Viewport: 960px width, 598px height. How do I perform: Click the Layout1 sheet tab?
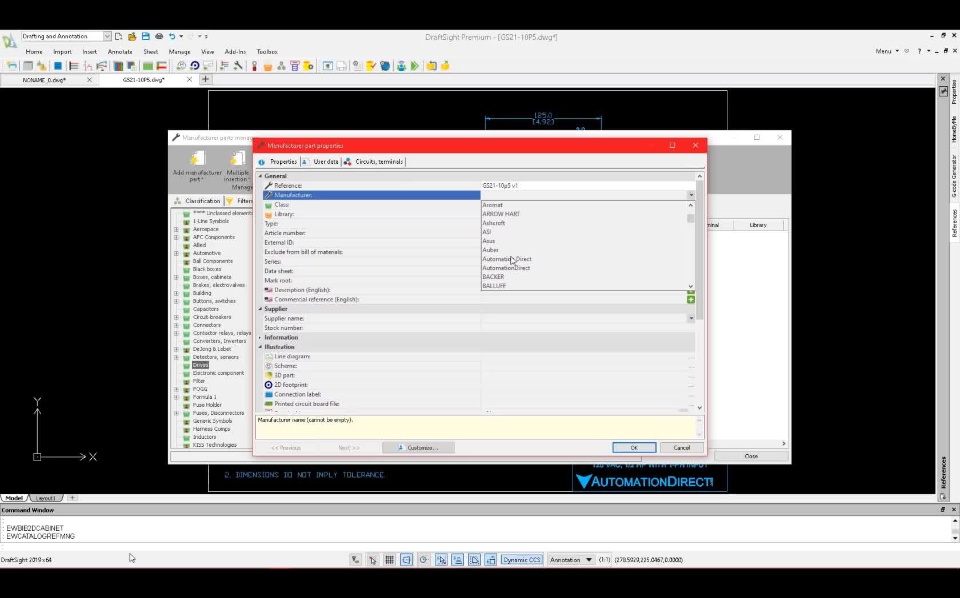point(46,498)
